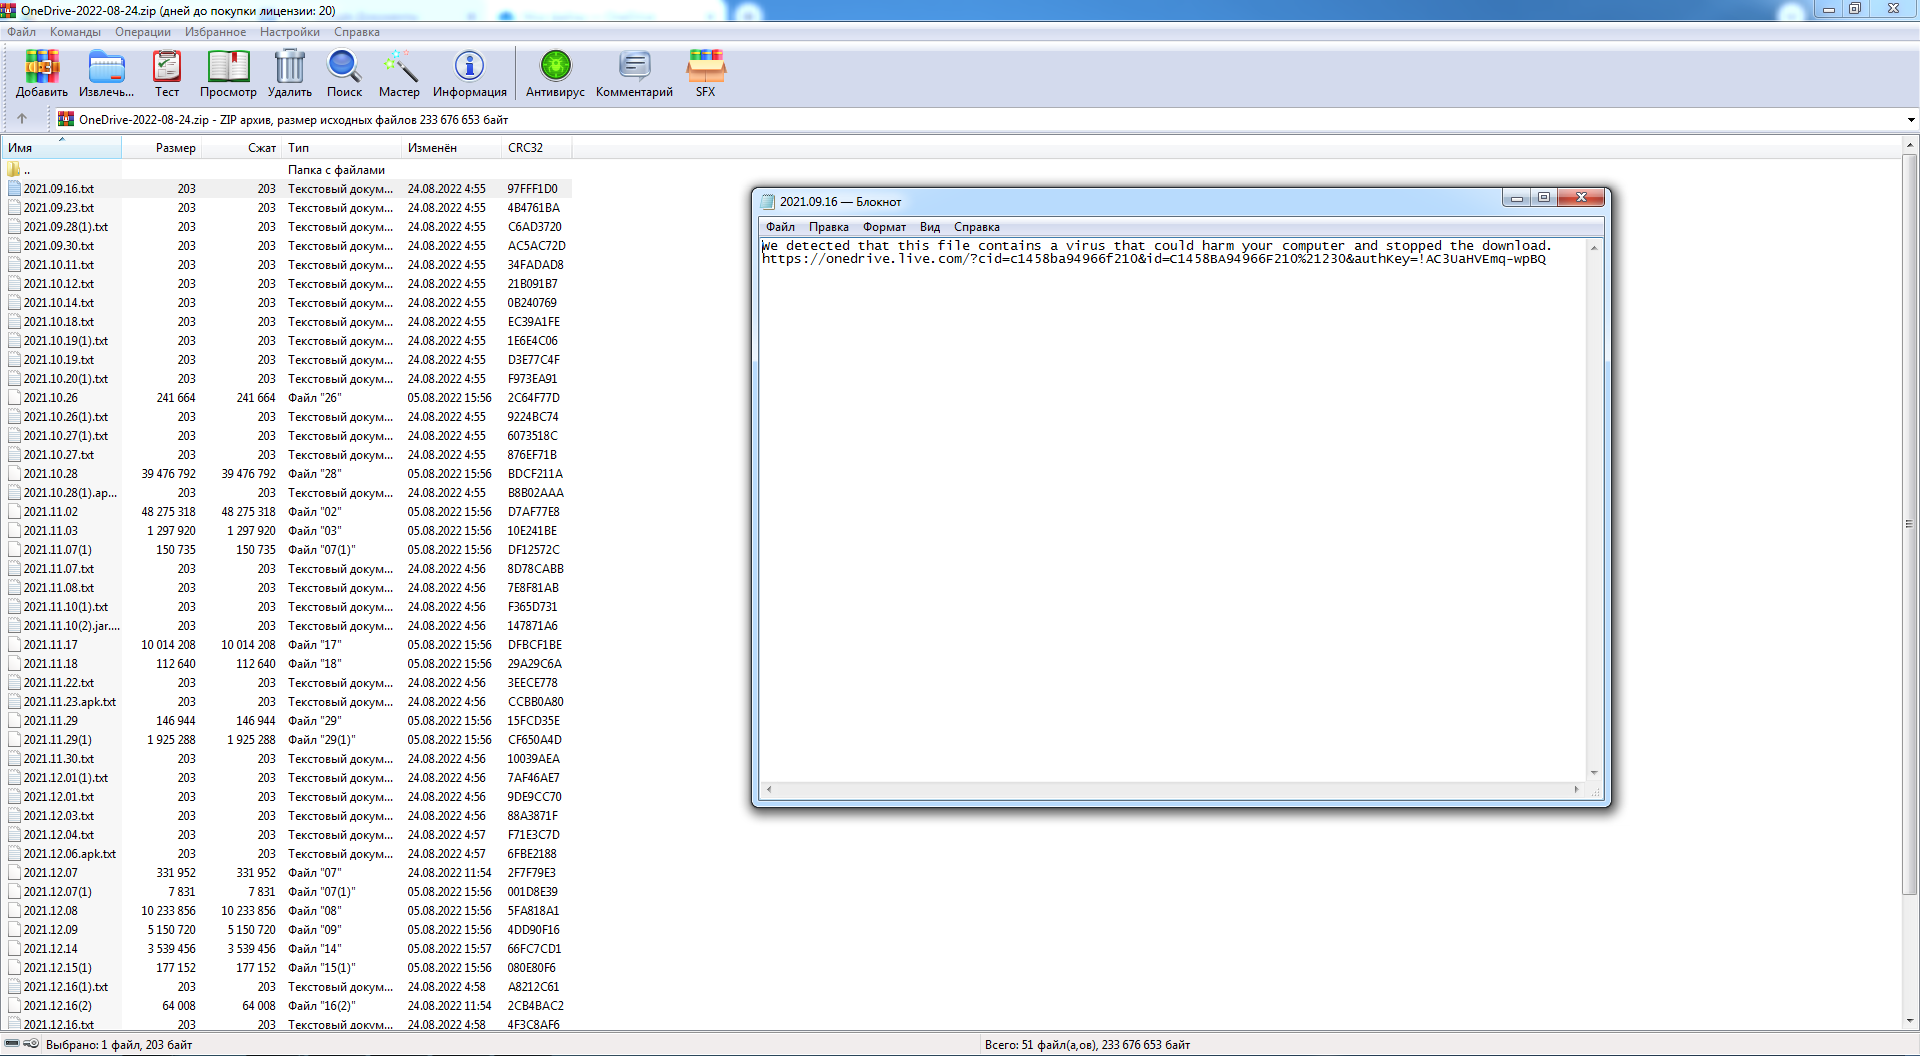Select file 2021.09.16.txt
The image size is (1920, 1056).
[59, 189]
